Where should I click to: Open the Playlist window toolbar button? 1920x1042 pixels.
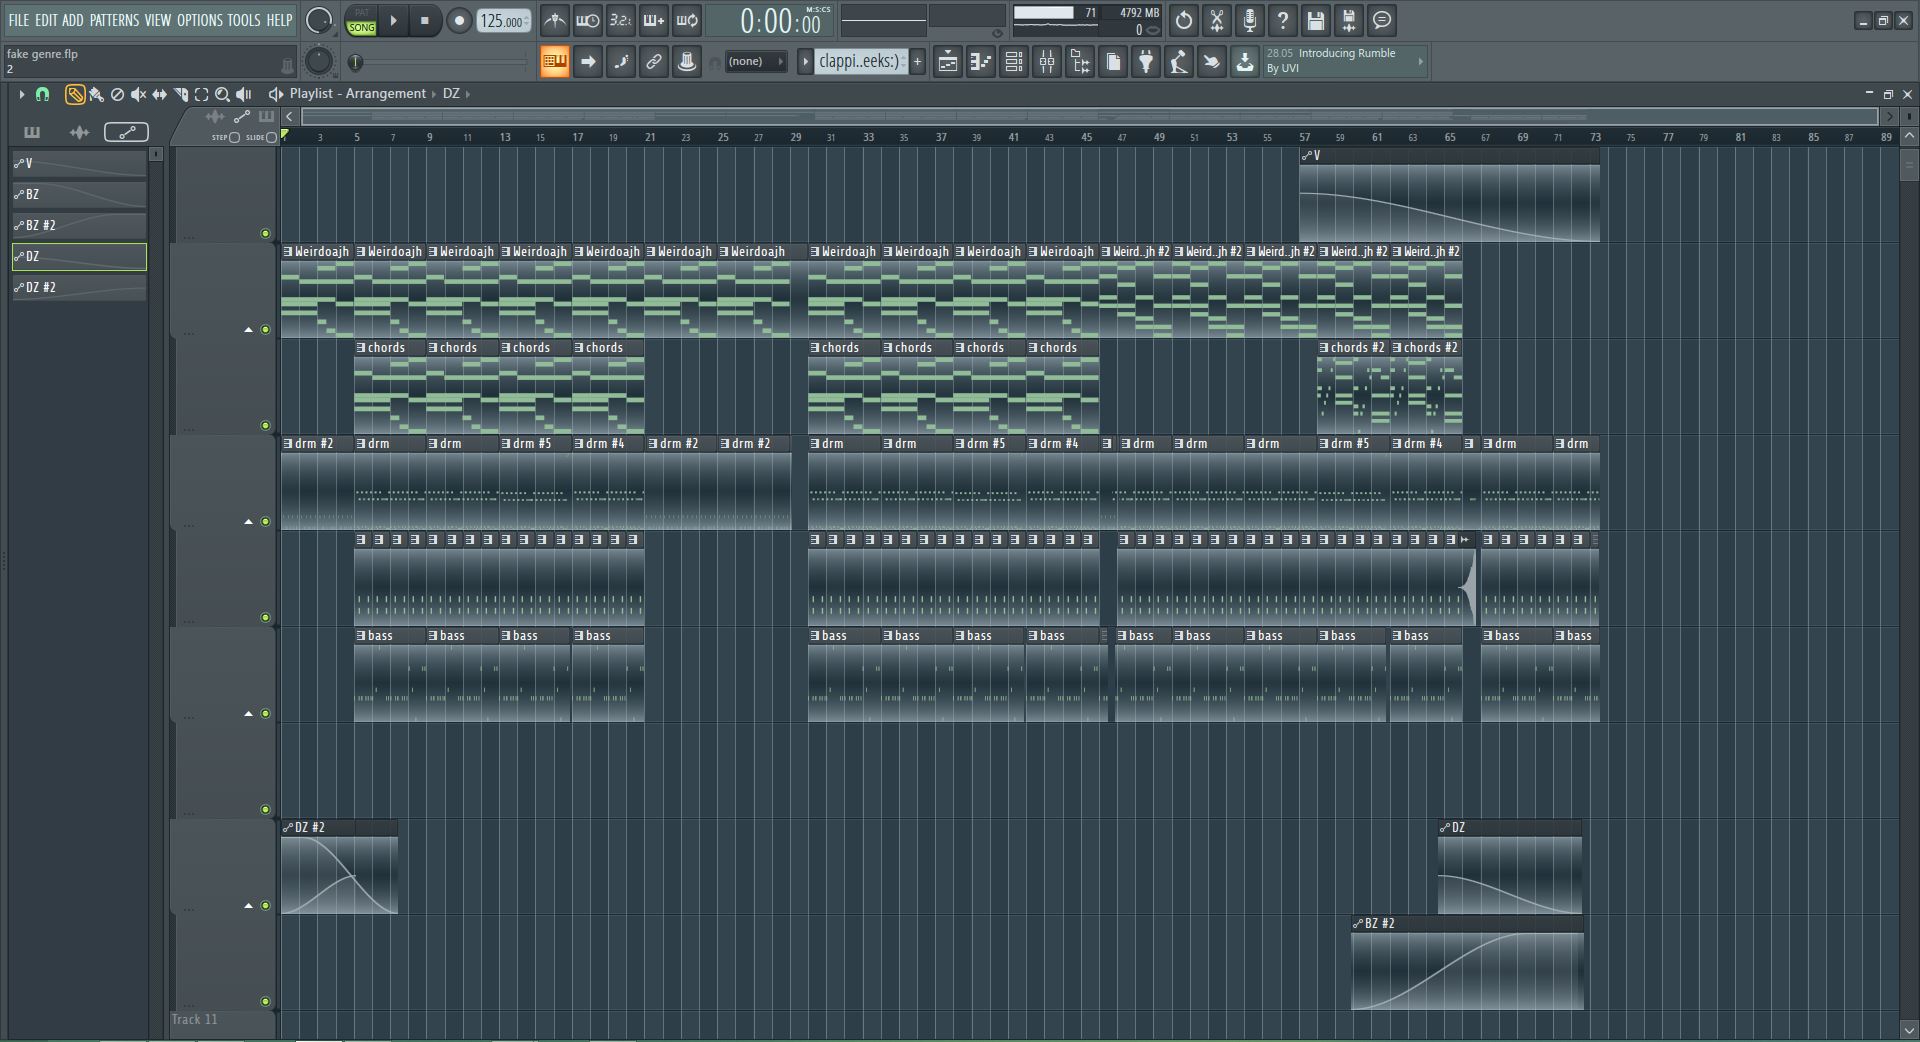(947, 62)
